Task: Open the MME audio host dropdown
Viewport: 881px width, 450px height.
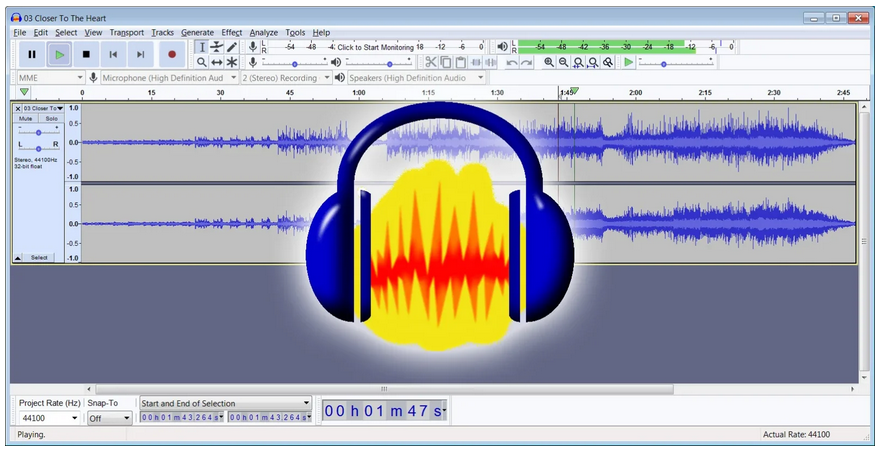Action: pos(51,78)
